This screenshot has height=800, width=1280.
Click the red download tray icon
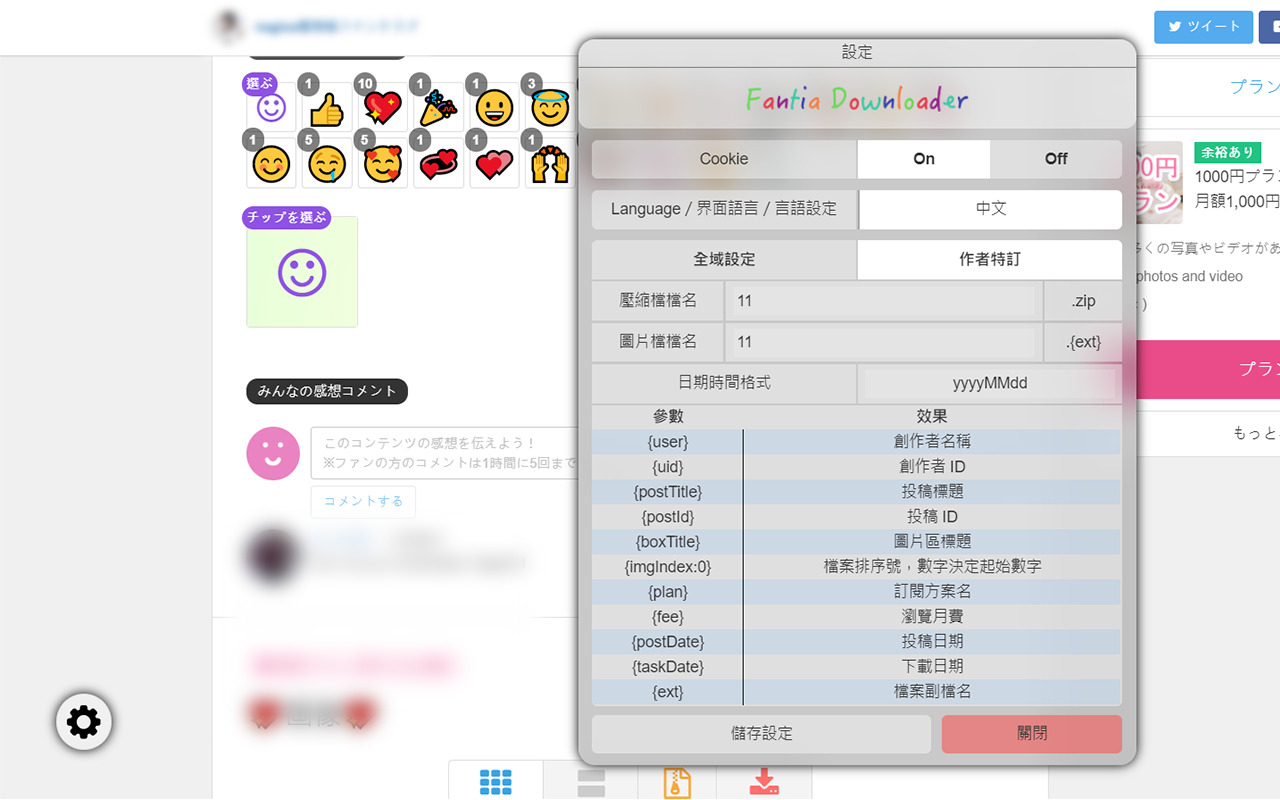(x=764, y=781)
